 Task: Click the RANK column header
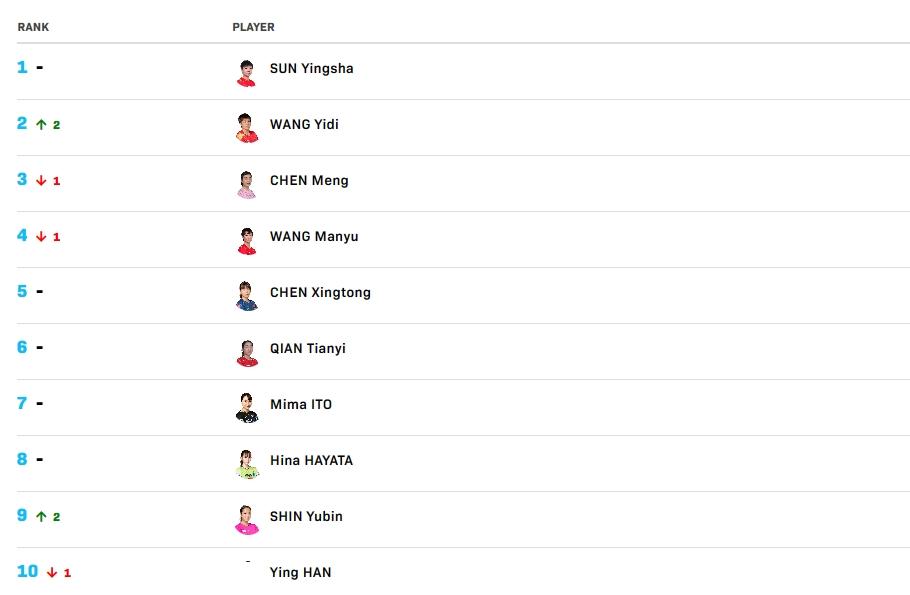click(33, 27)
